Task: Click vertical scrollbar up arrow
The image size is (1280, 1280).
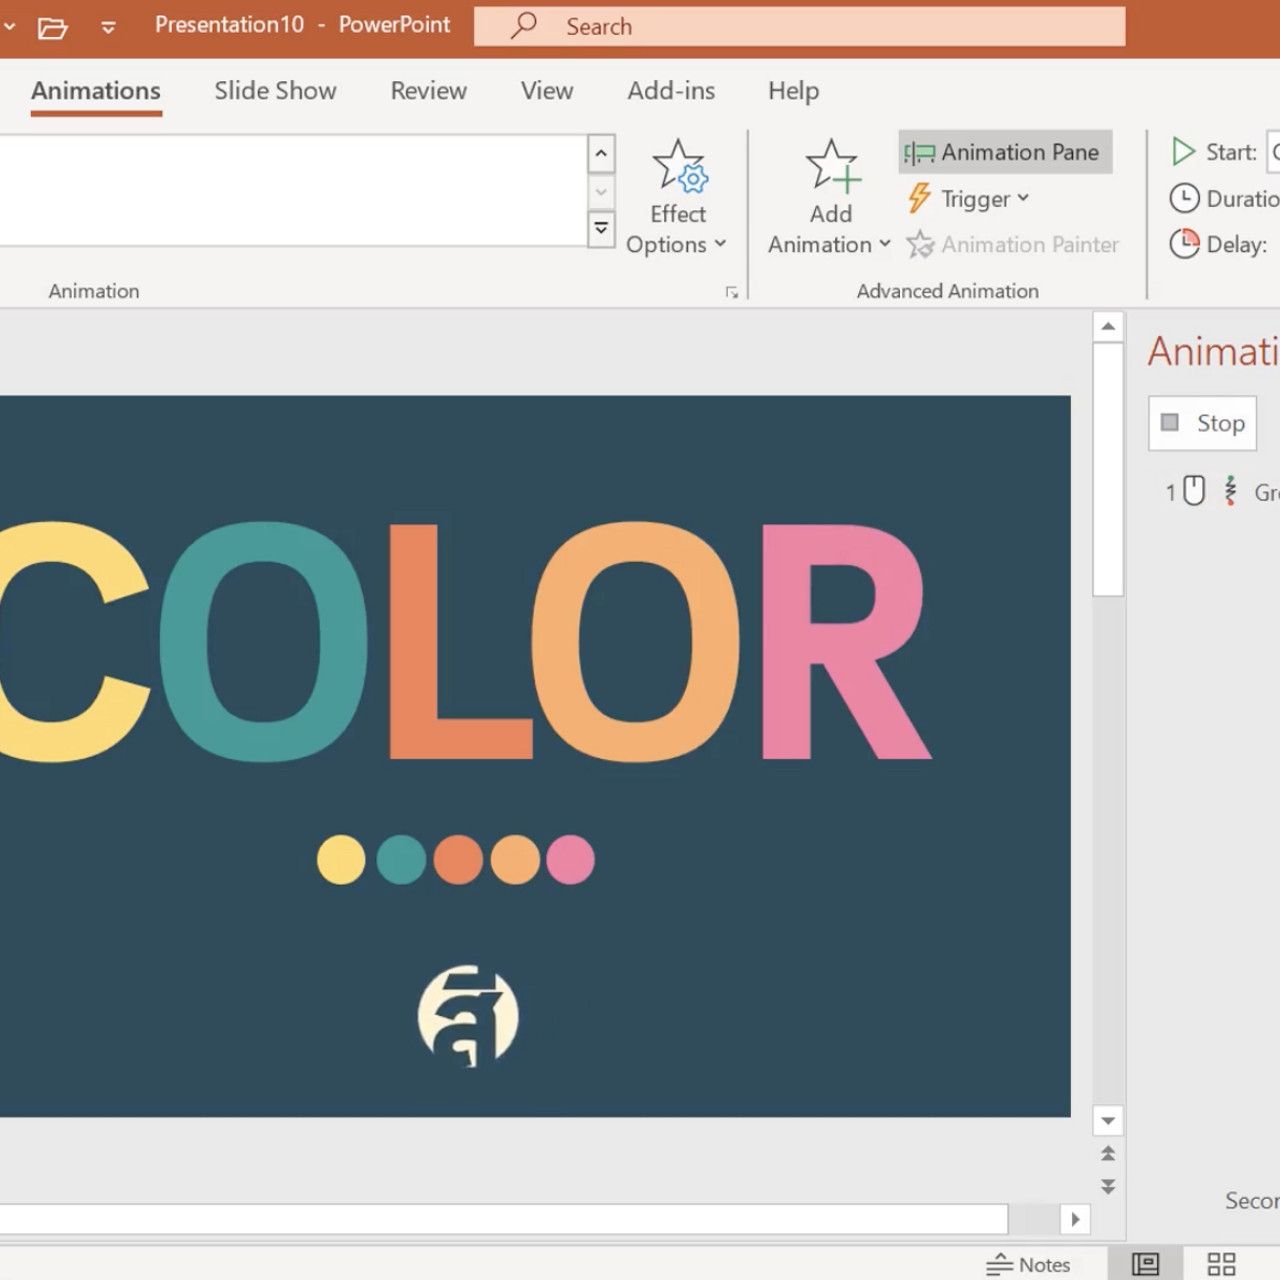Action: coord(1108,327)
